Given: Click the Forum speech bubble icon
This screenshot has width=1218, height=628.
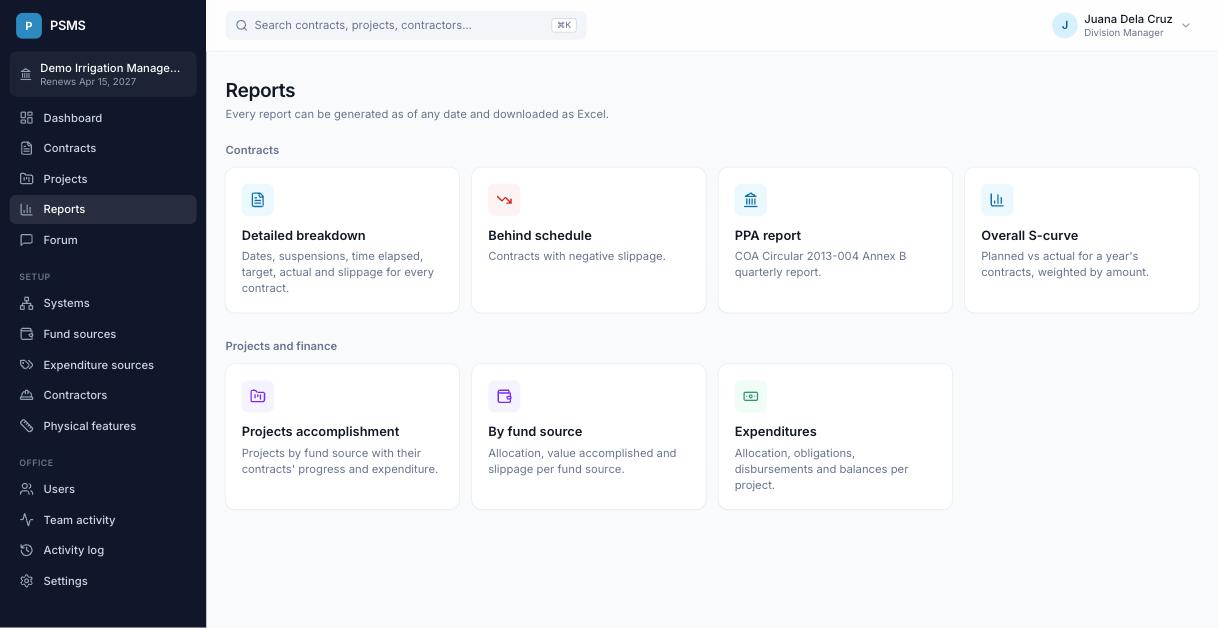Looking at the screenshot, I should (27, 240).
